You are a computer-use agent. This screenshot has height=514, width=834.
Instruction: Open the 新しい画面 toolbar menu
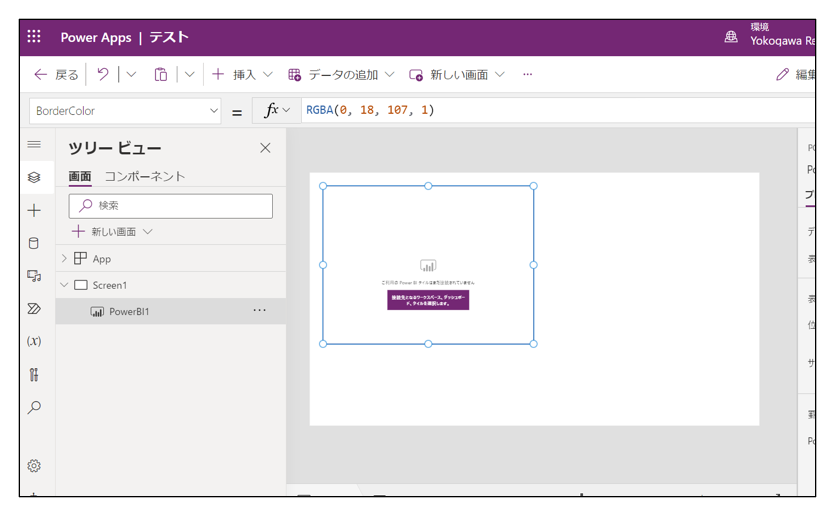456,74
